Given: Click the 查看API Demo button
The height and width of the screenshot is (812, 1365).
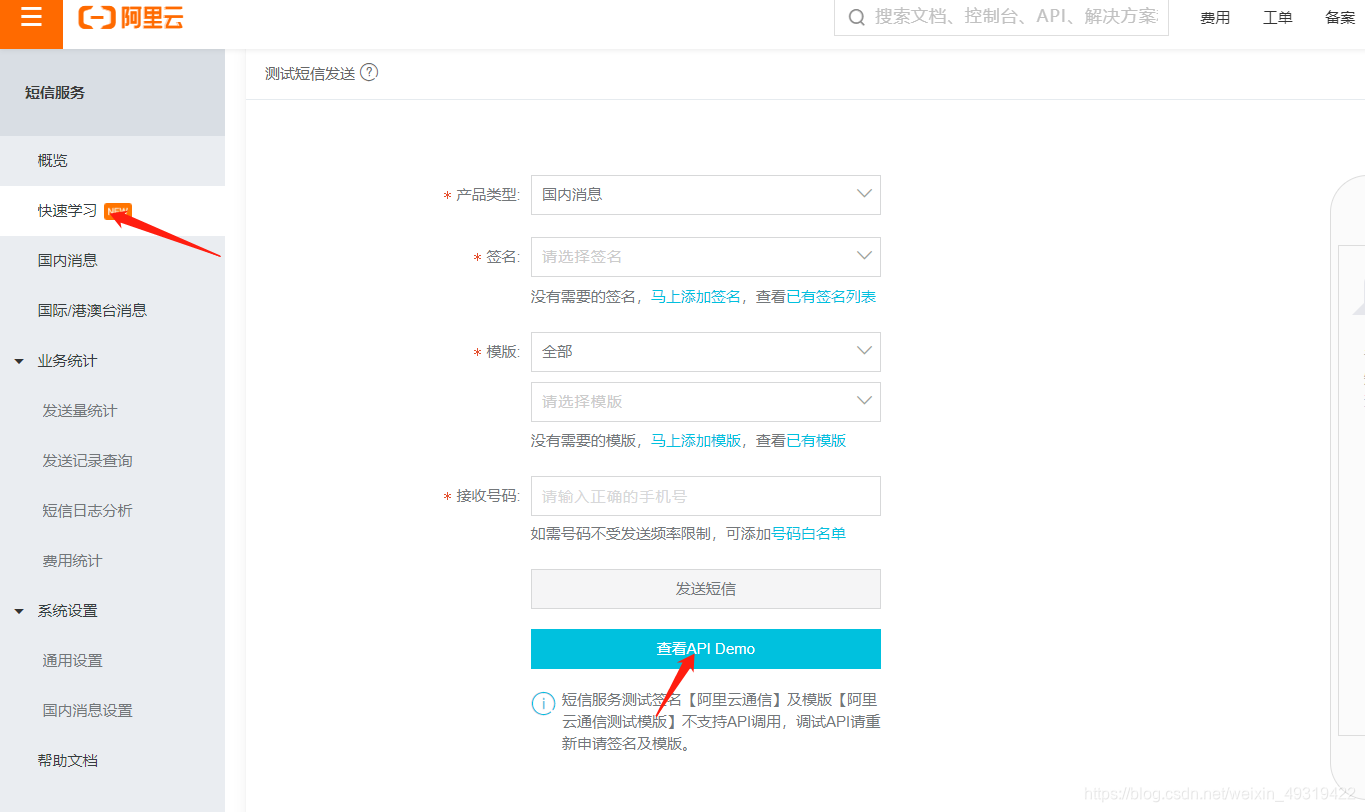Looking at the screenshot, I should pos(705,649).
